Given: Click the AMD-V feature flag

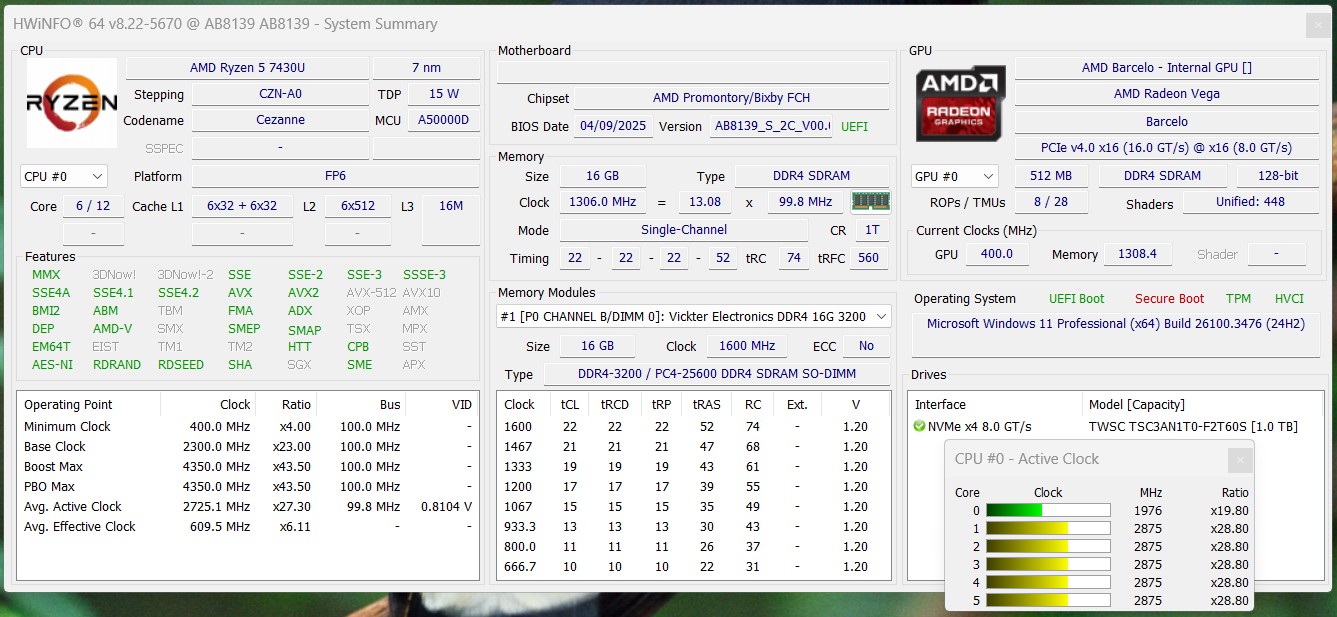Looking at the screenshot, I should coord(112,329).
